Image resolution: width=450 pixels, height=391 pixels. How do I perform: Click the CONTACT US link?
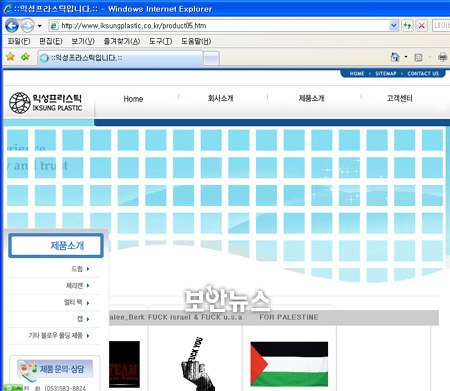(423, 74)
